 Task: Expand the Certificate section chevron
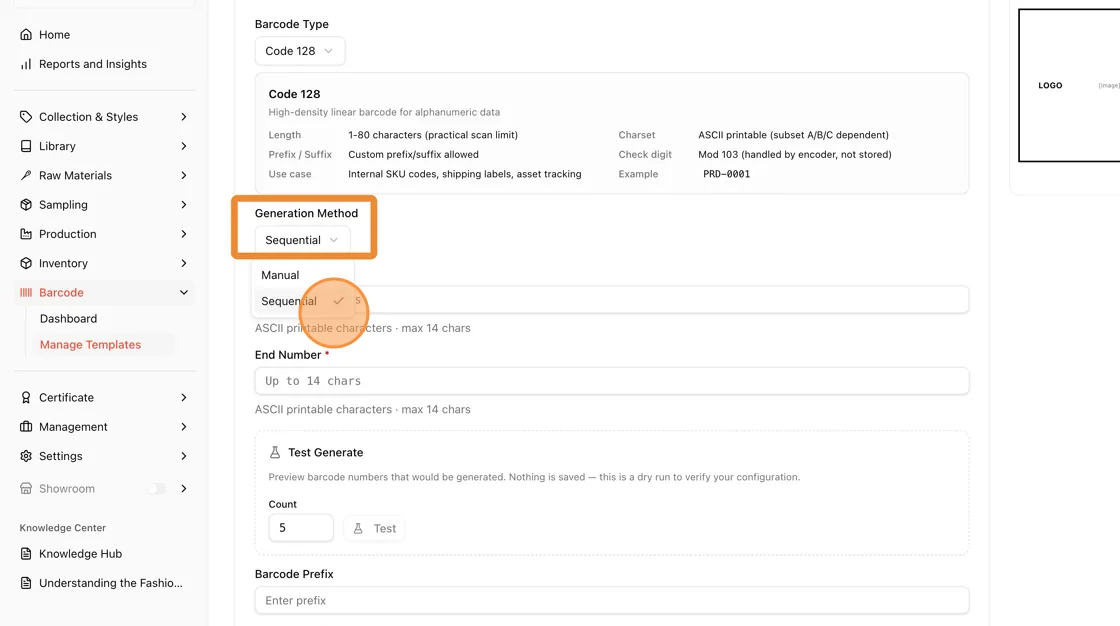coord(184,397)
